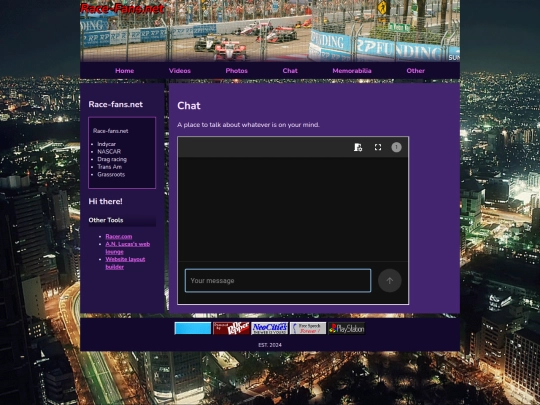Image resolution: width=540 pixels, height=405 pixels.
Task: Visit the Racer.com link
Action: click(118, 236)
